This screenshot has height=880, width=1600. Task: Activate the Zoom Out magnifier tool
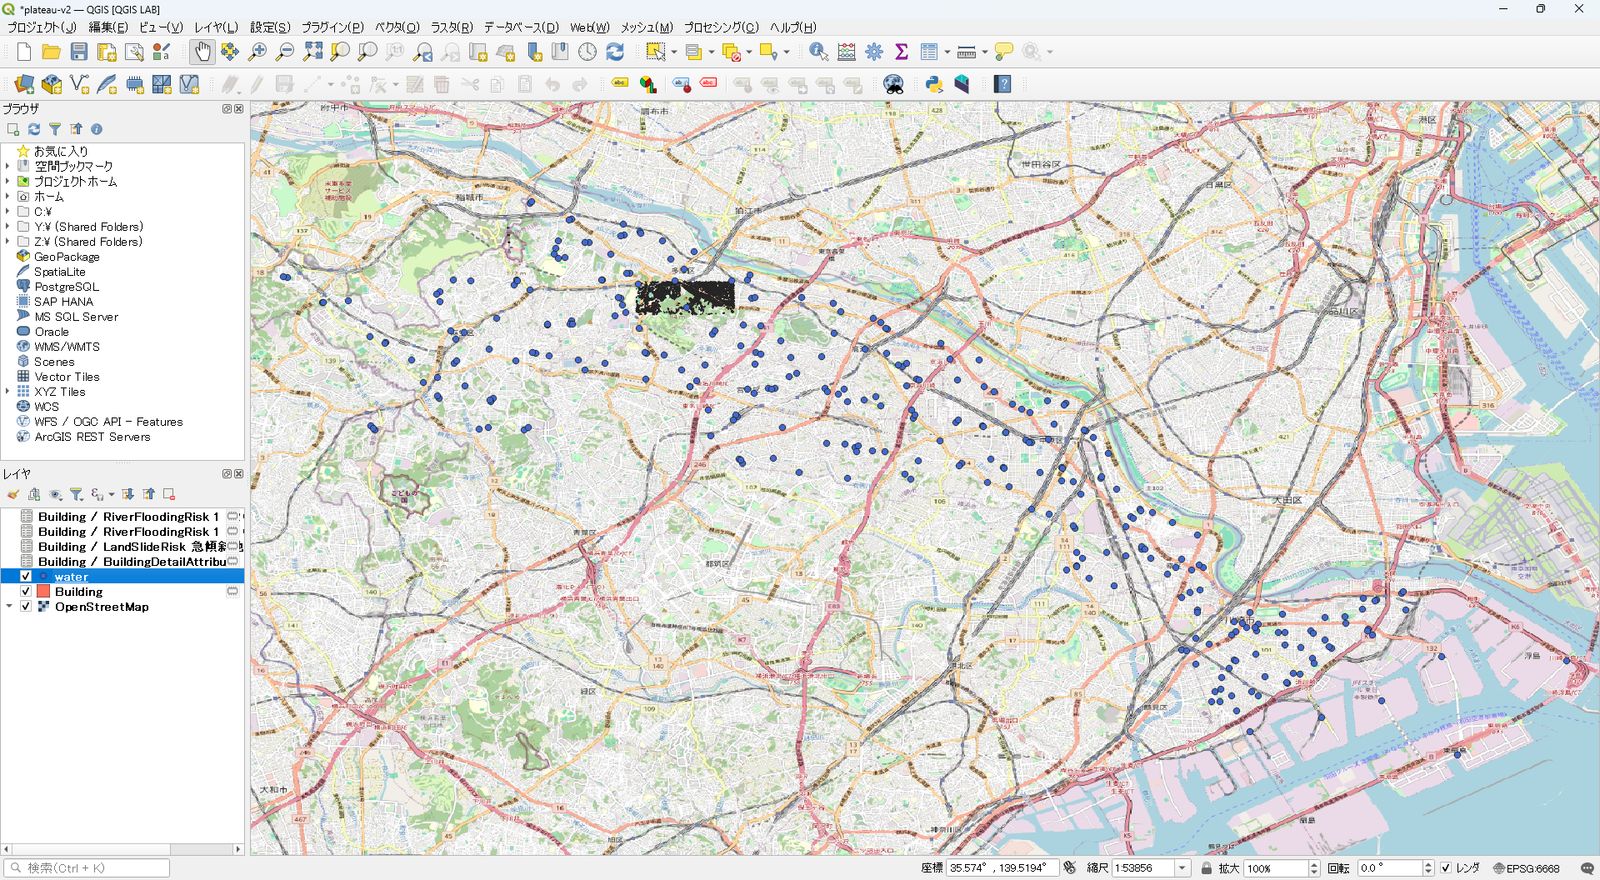[x=285, y=52]
